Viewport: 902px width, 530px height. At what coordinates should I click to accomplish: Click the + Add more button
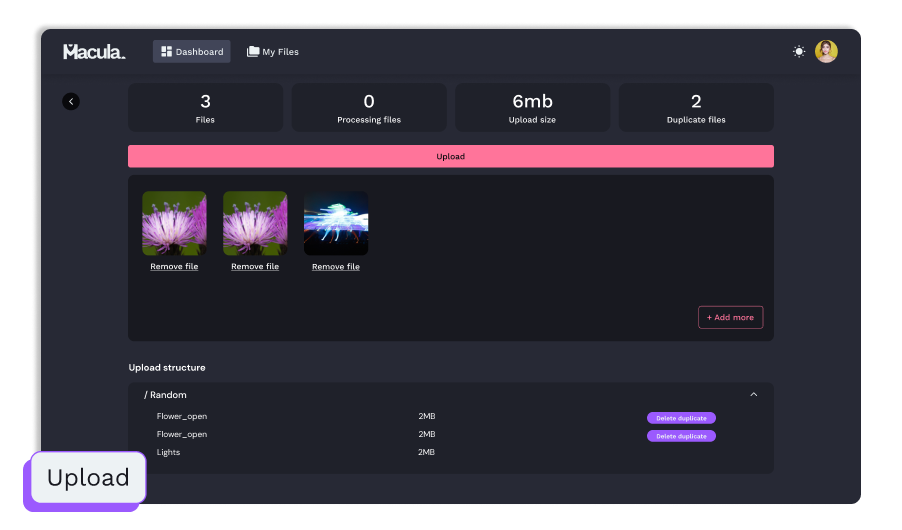point(730,317)
